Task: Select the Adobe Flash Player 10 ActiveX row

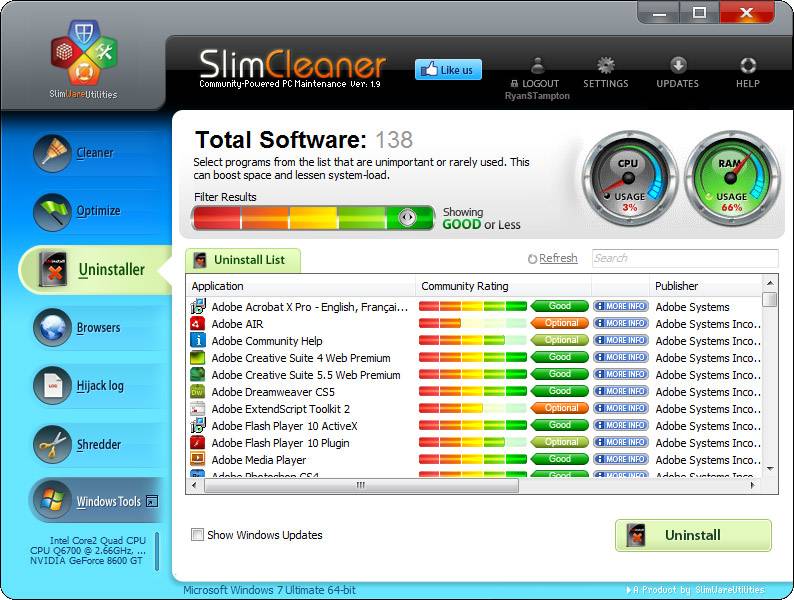Action: (474, 426)
